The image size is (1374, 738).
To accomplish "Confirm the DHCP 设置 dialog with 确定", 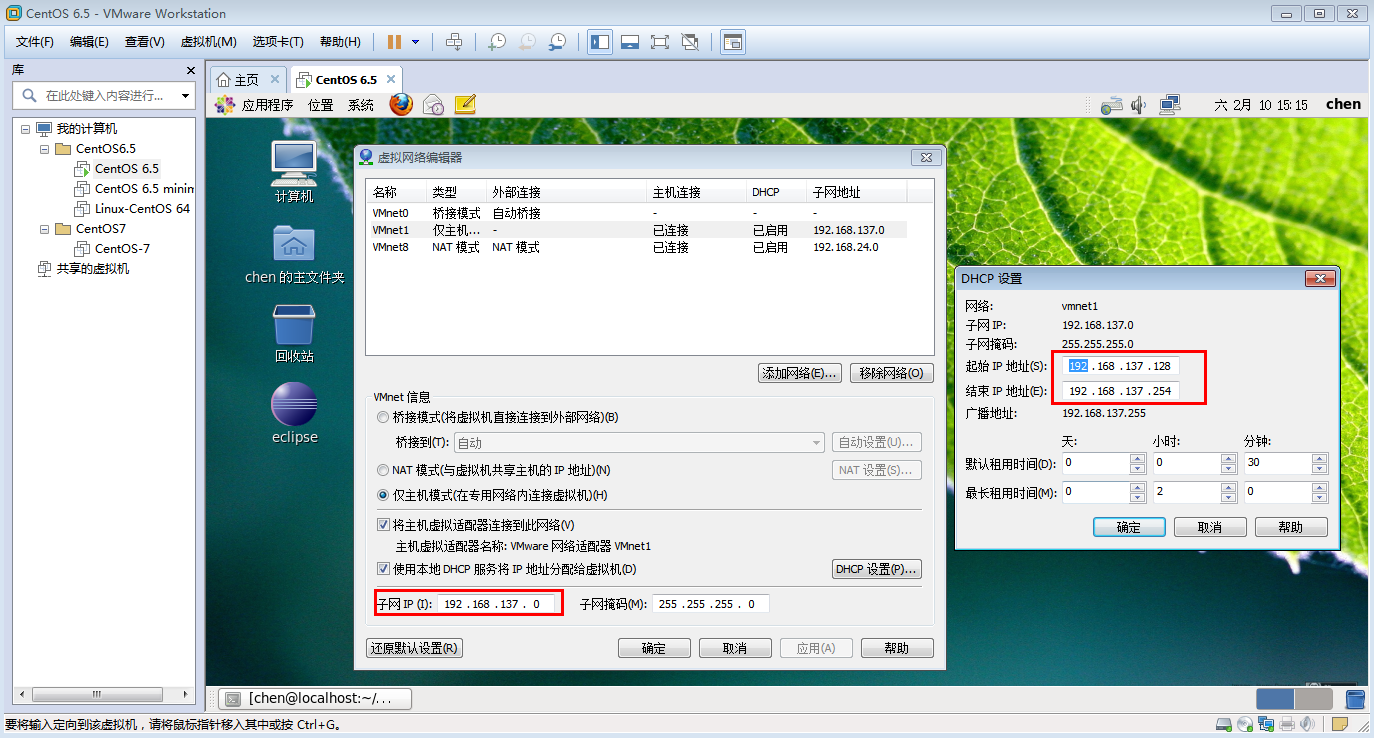I will coord(1129,527).
